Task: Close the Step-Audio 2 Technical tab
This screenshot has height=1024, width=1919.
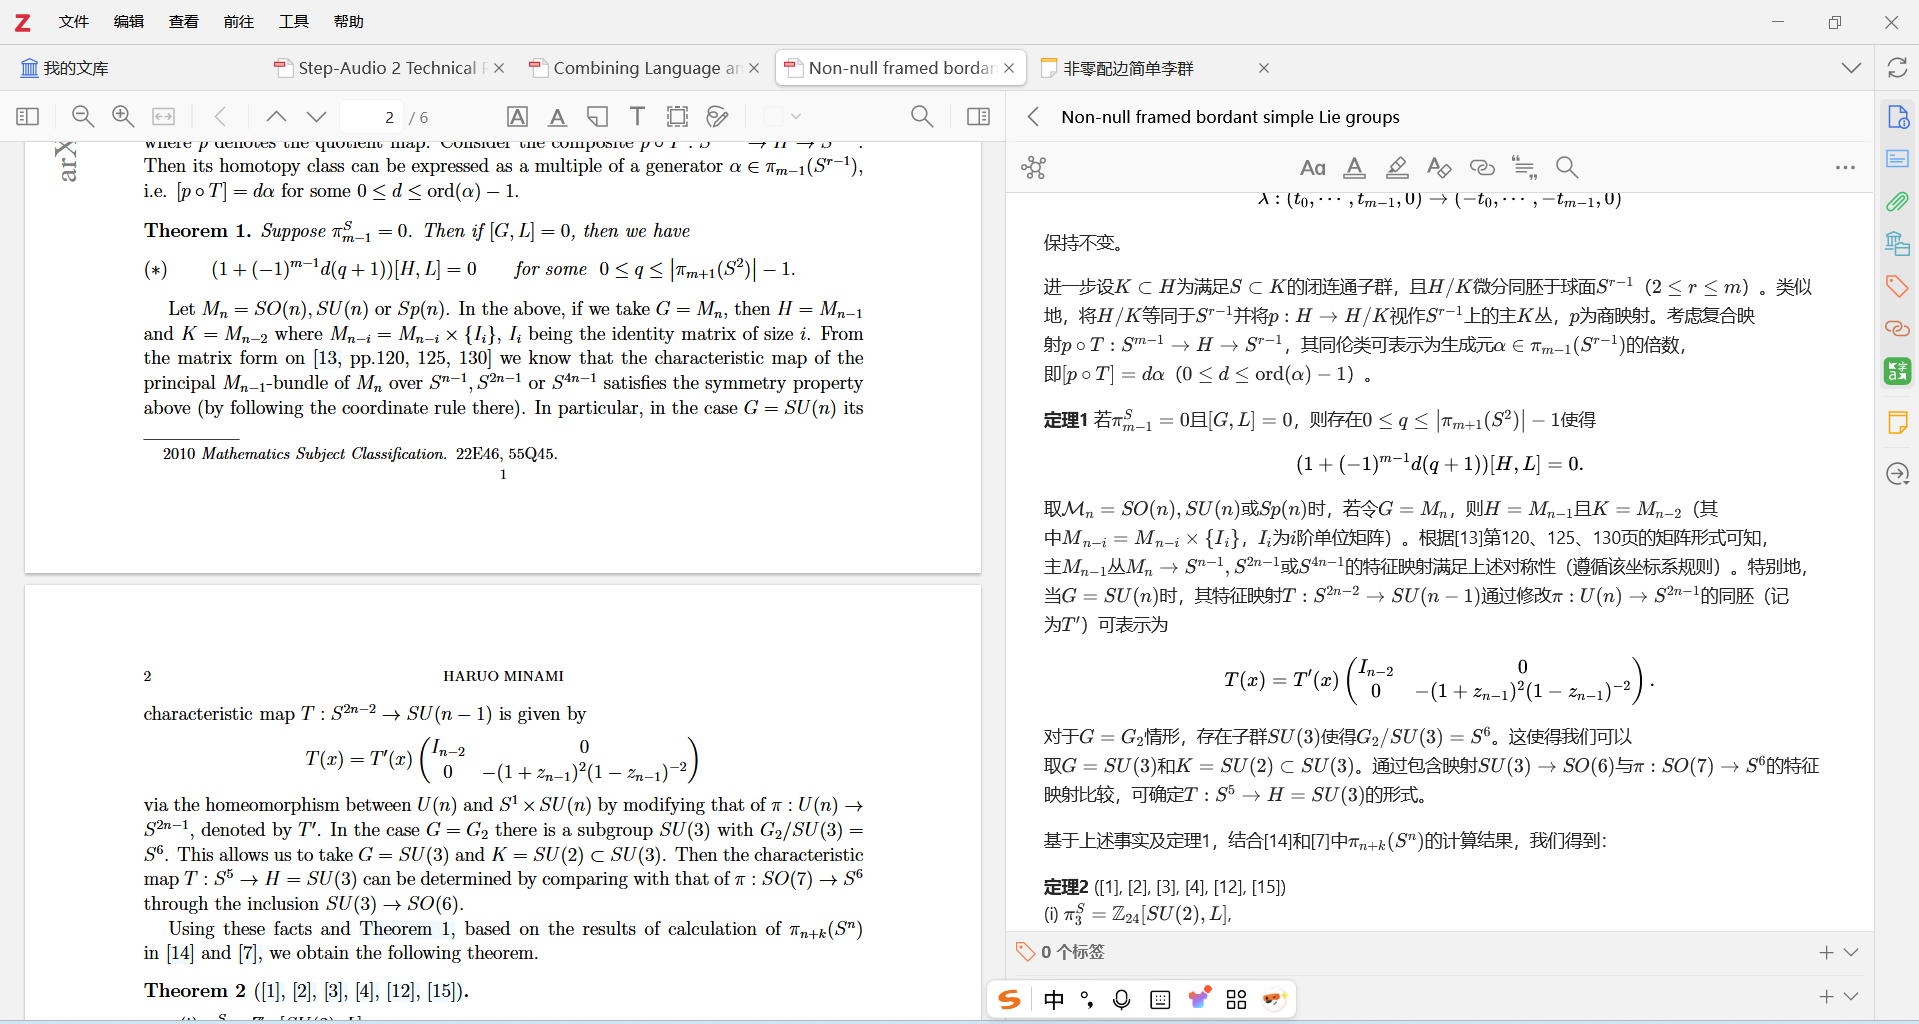Action: pyautogui.click(x=499, y=68)
